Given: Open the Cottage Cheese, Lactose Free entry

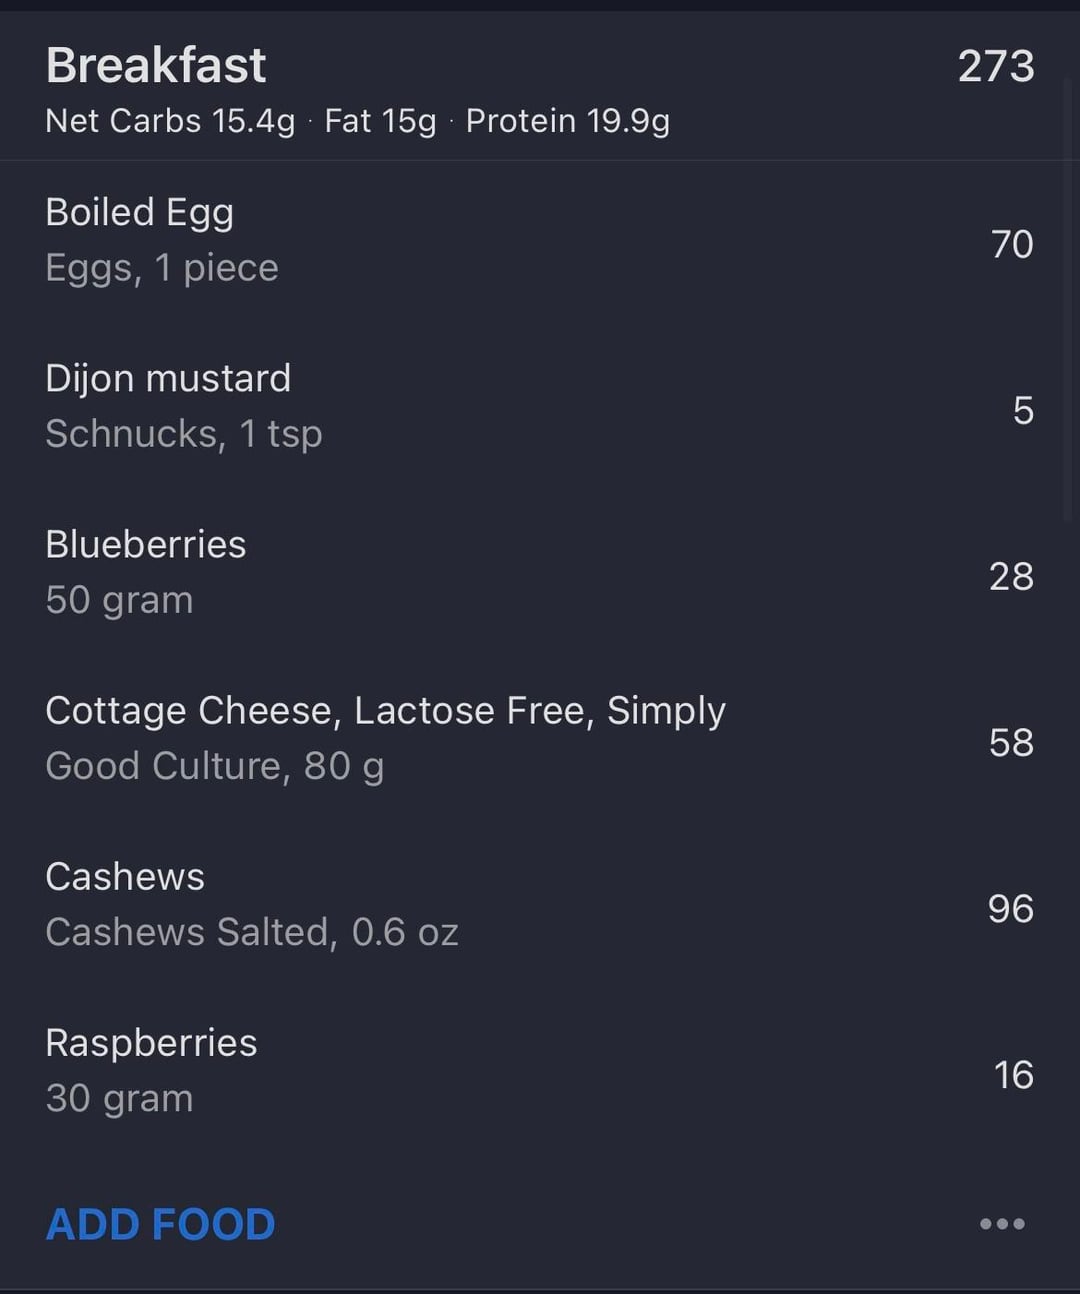Looking at the screenshot, I should point(385,711).
